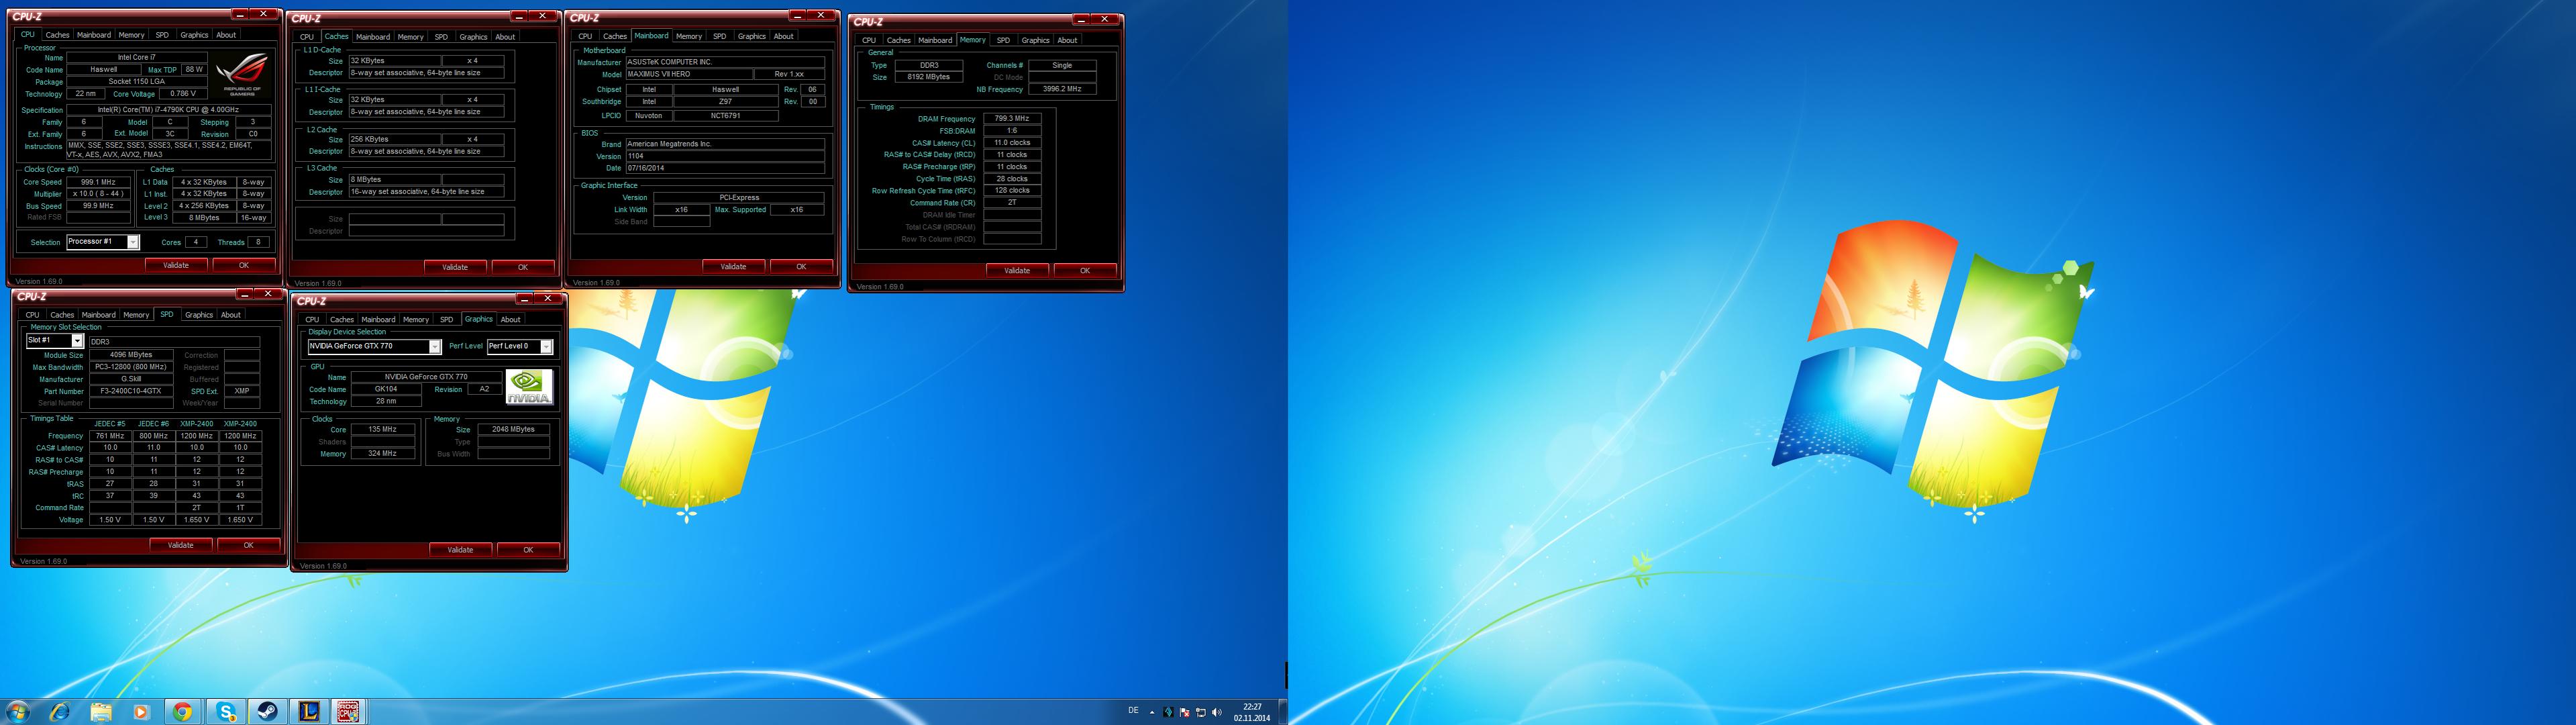Open the Perf Level 0 dropdown
Image resolution: width=2576 pixels, height=725 pixels.
coord(546,347)
